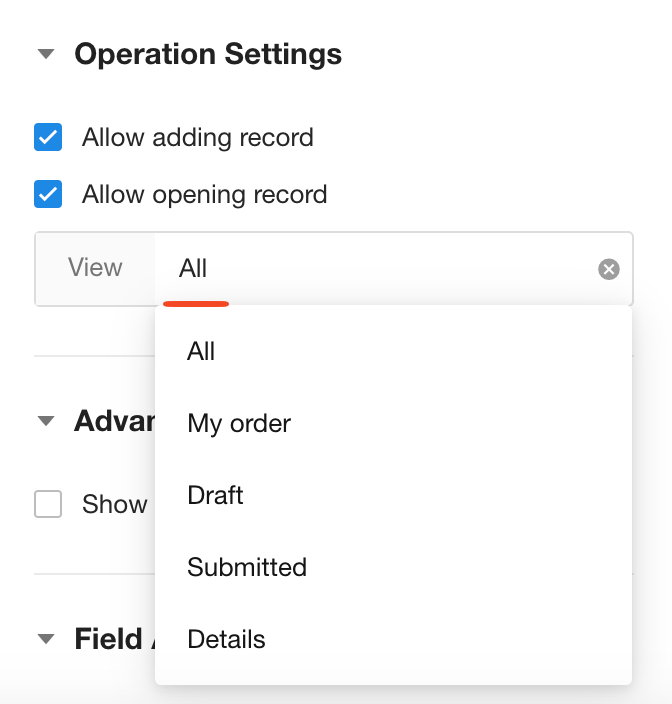The height and width of the screenshot is (704, 672).
Task: Collapse the Operation Settings section arrow
Action: [x=45, y=54]
